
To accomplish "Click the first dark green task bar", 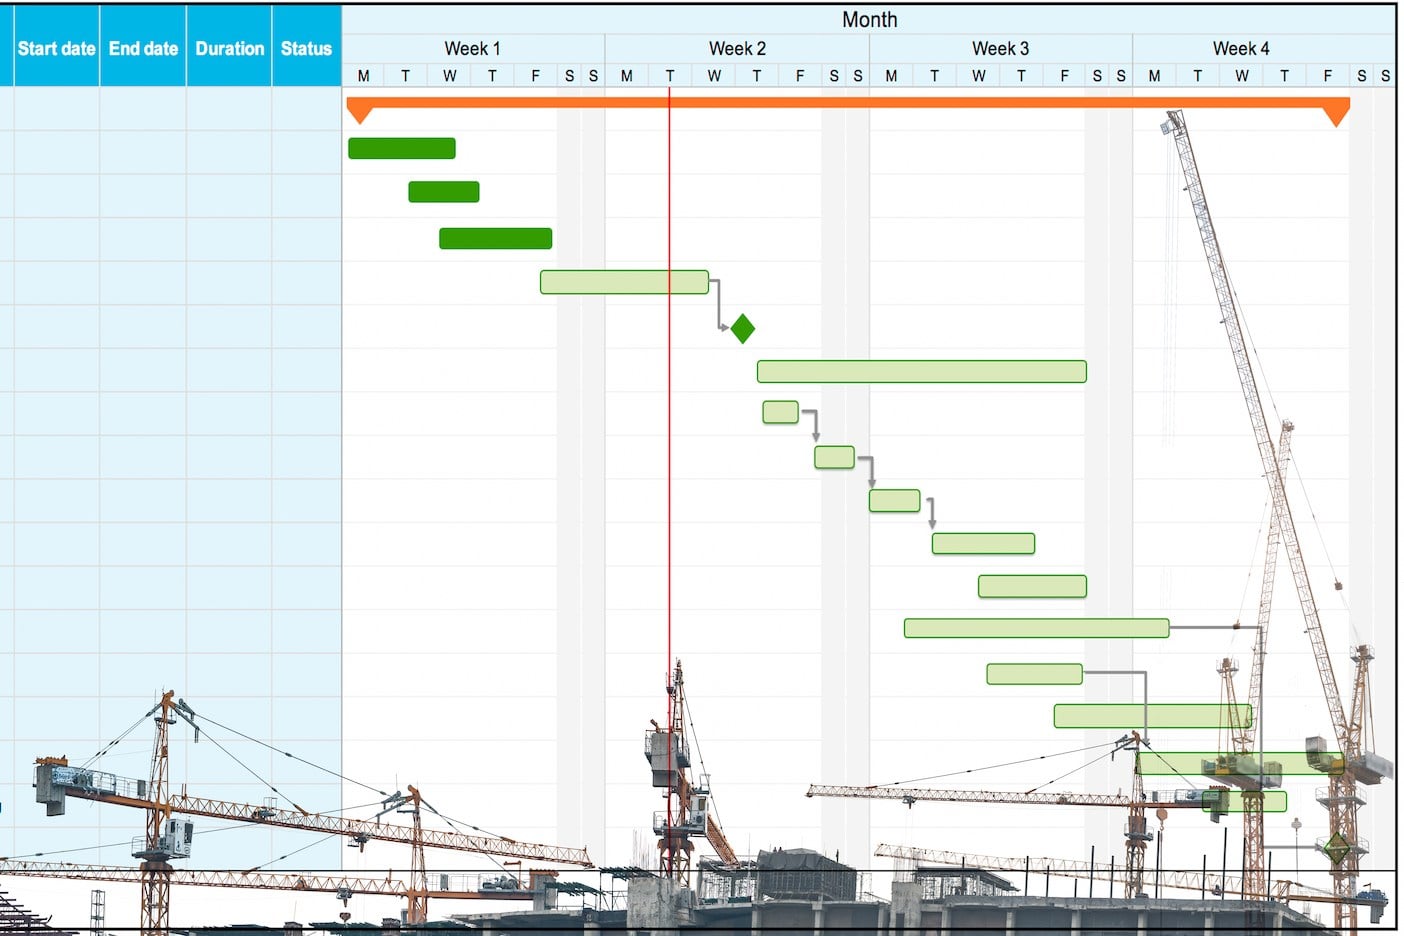I will coord(401,148).
